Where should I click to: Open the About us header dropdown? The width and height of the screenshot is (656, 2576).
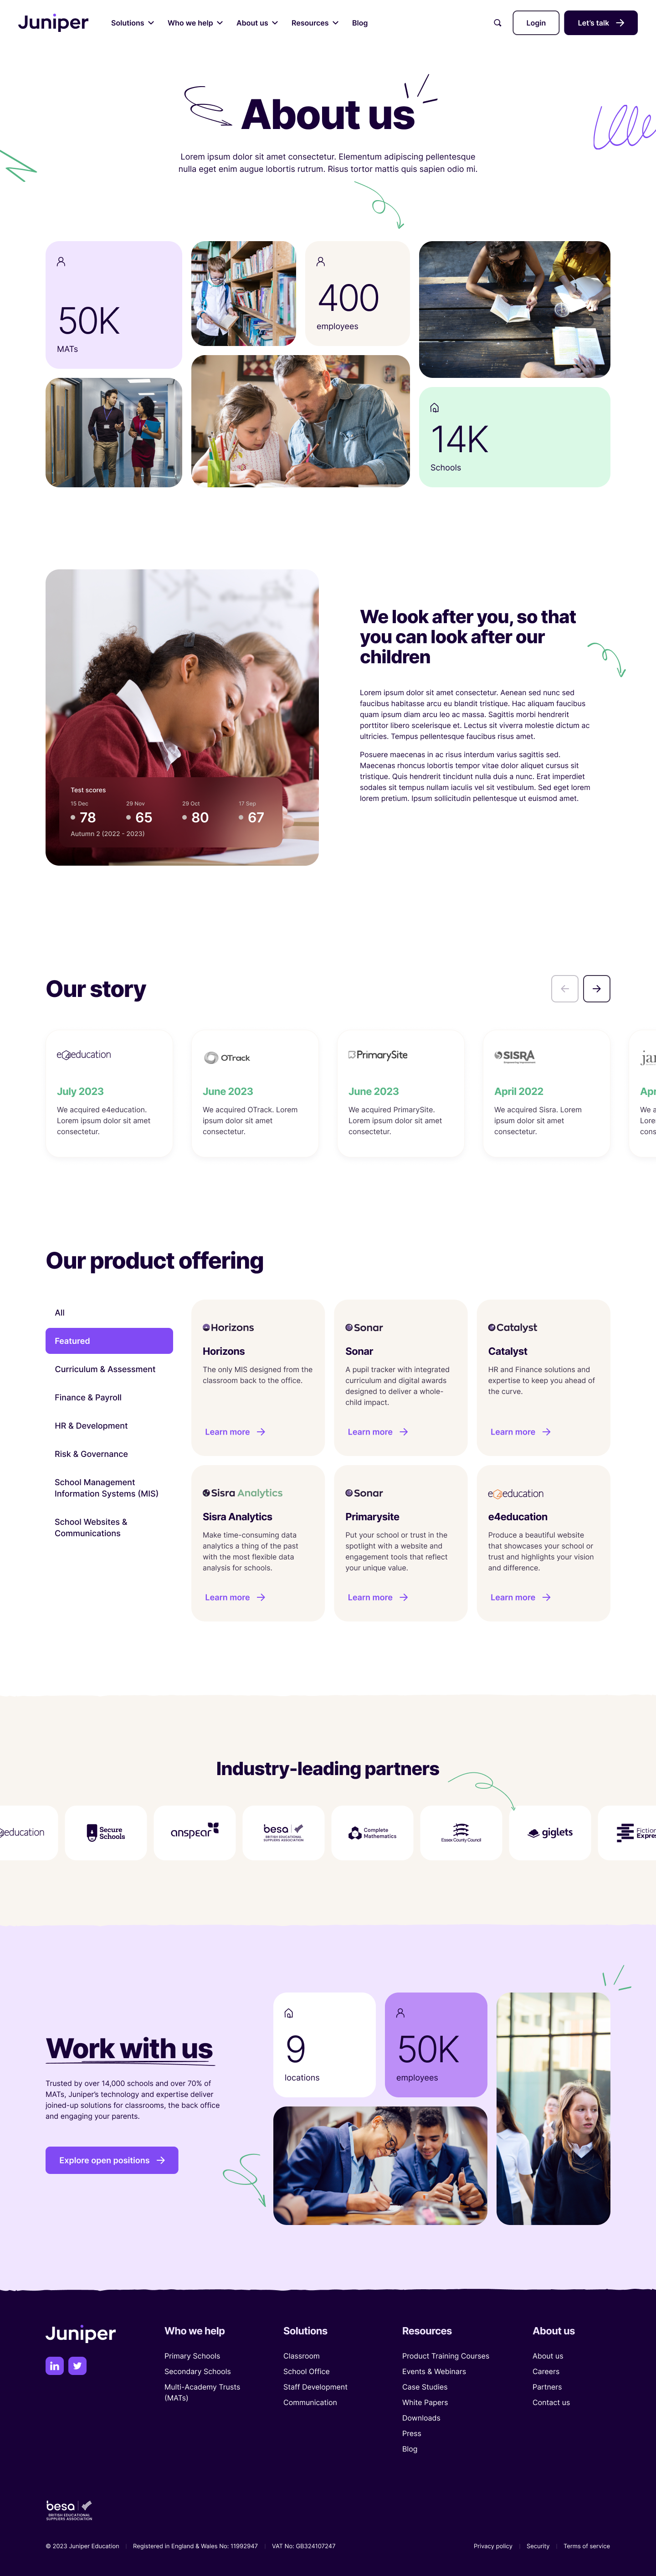click(256, 23)
